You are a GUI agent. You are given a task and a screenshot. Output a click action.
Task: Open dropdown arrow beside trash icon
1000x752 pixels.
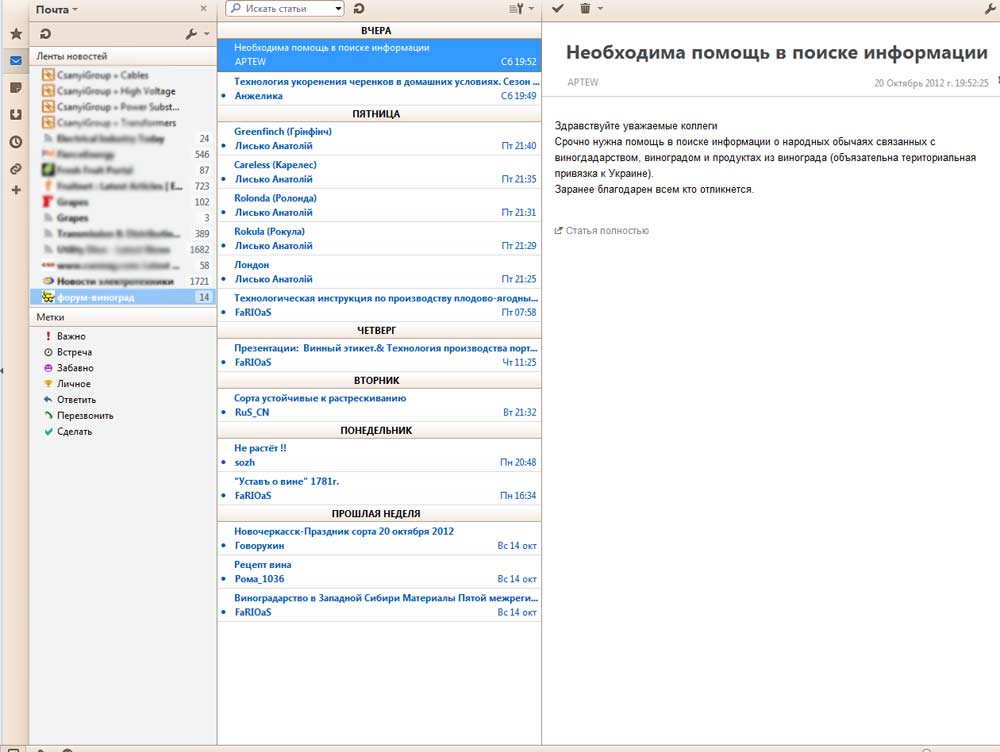[x=600, y=9]
